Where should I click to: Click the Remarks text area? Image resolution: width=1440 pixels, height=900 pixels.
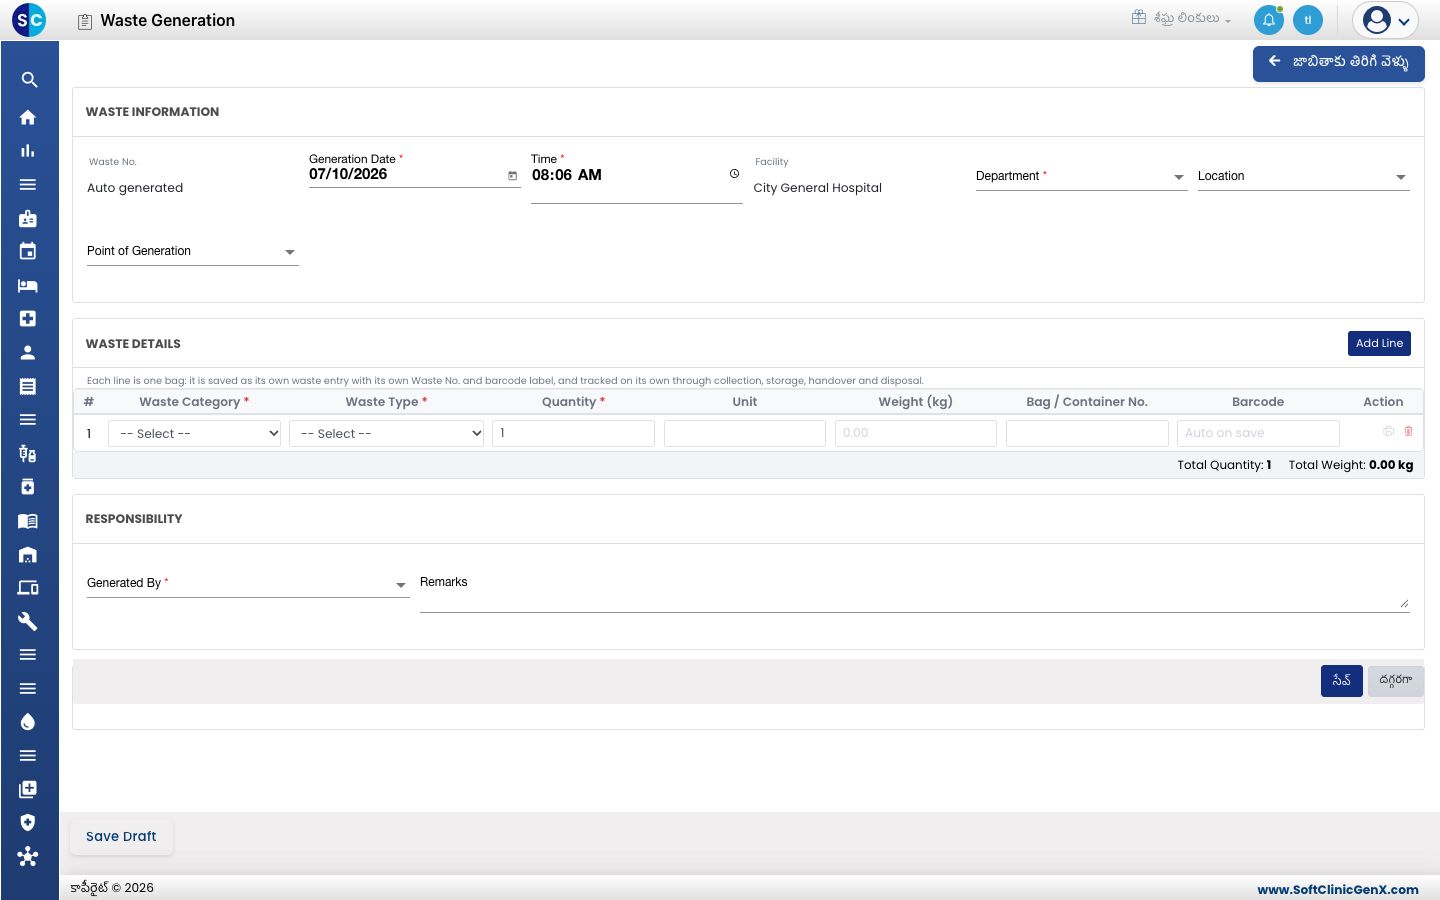914,592
